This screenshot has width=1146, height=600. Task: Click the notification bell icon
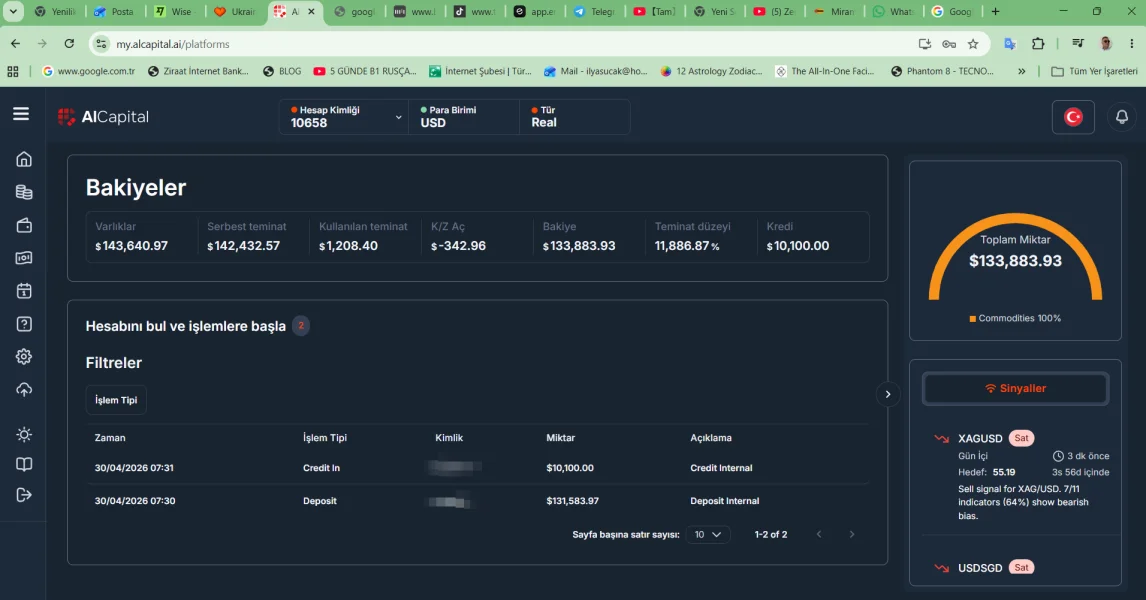point(1122,117)
